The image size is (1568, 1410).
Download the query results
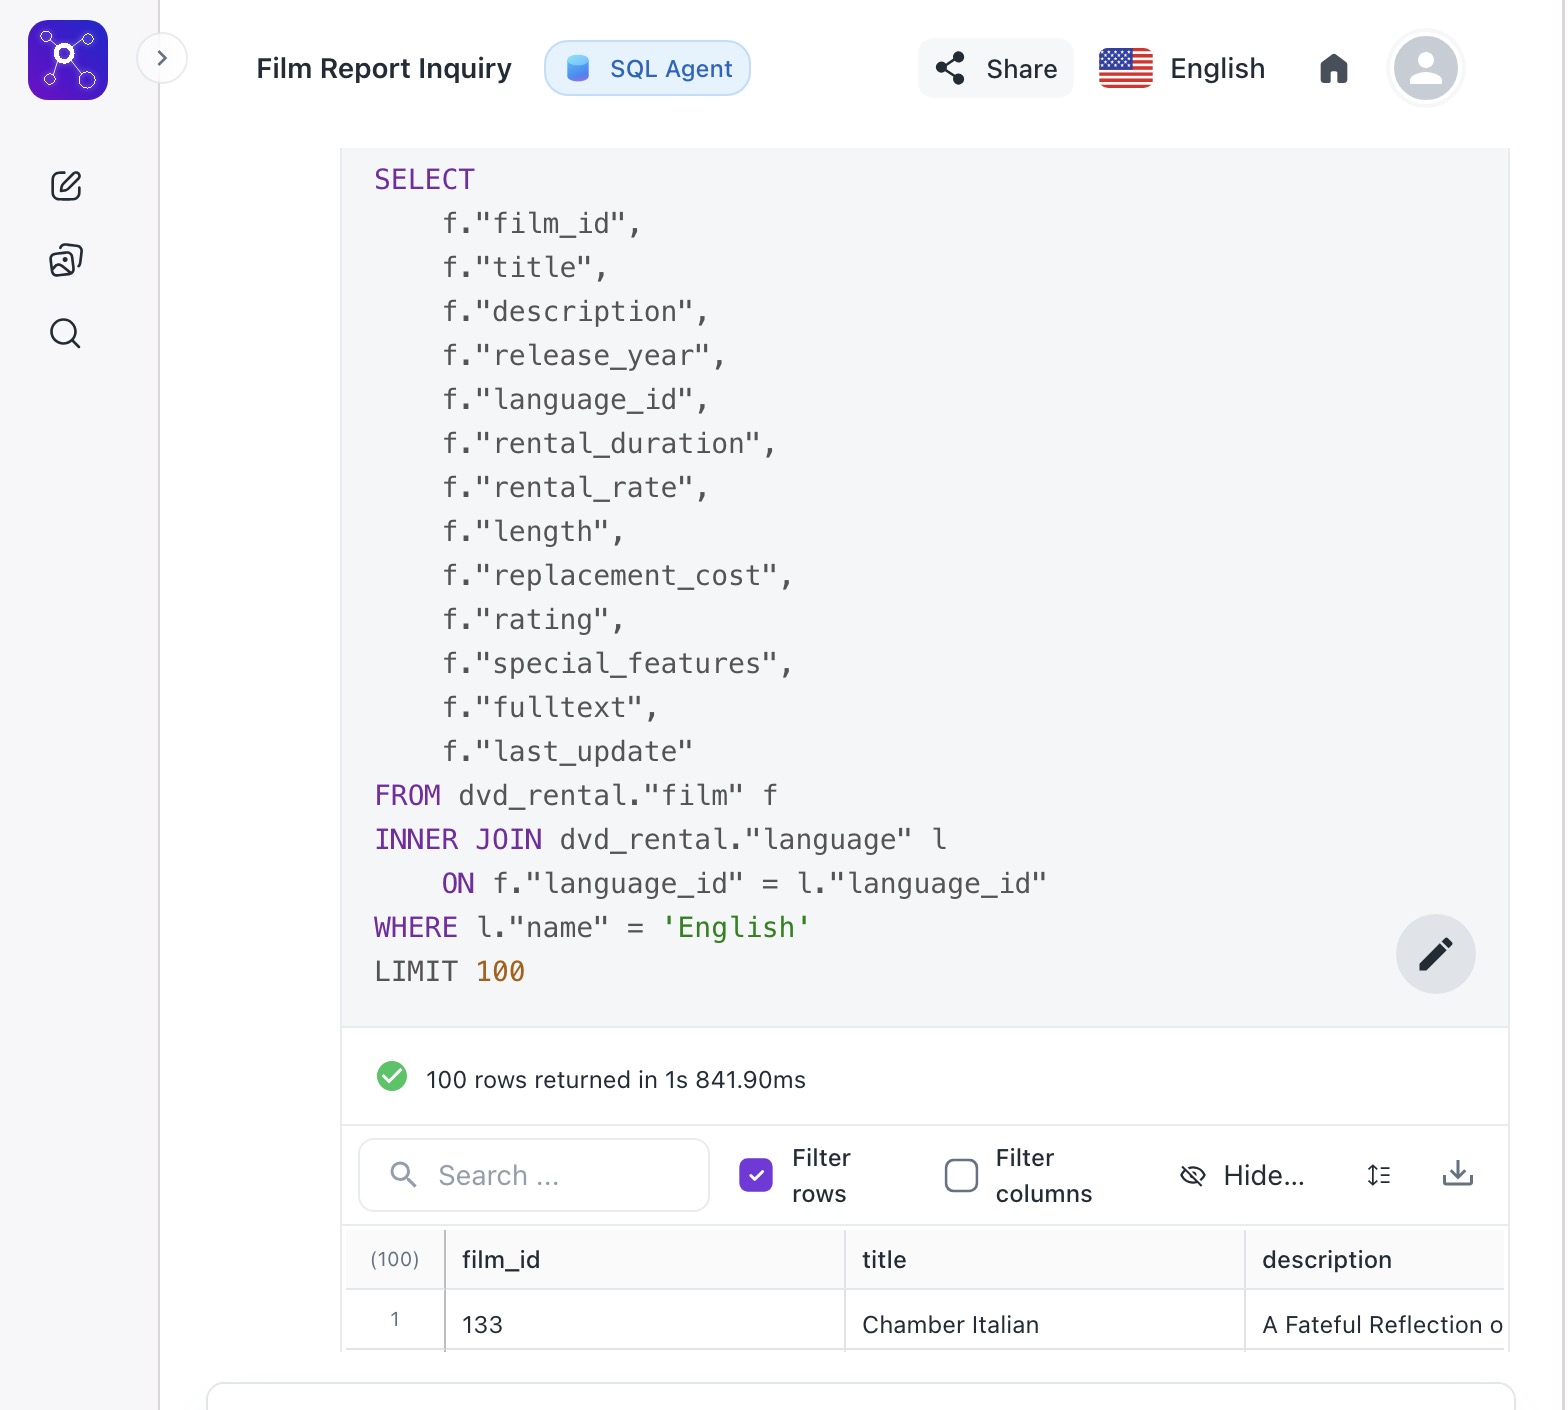(x=1457, y=1174)
